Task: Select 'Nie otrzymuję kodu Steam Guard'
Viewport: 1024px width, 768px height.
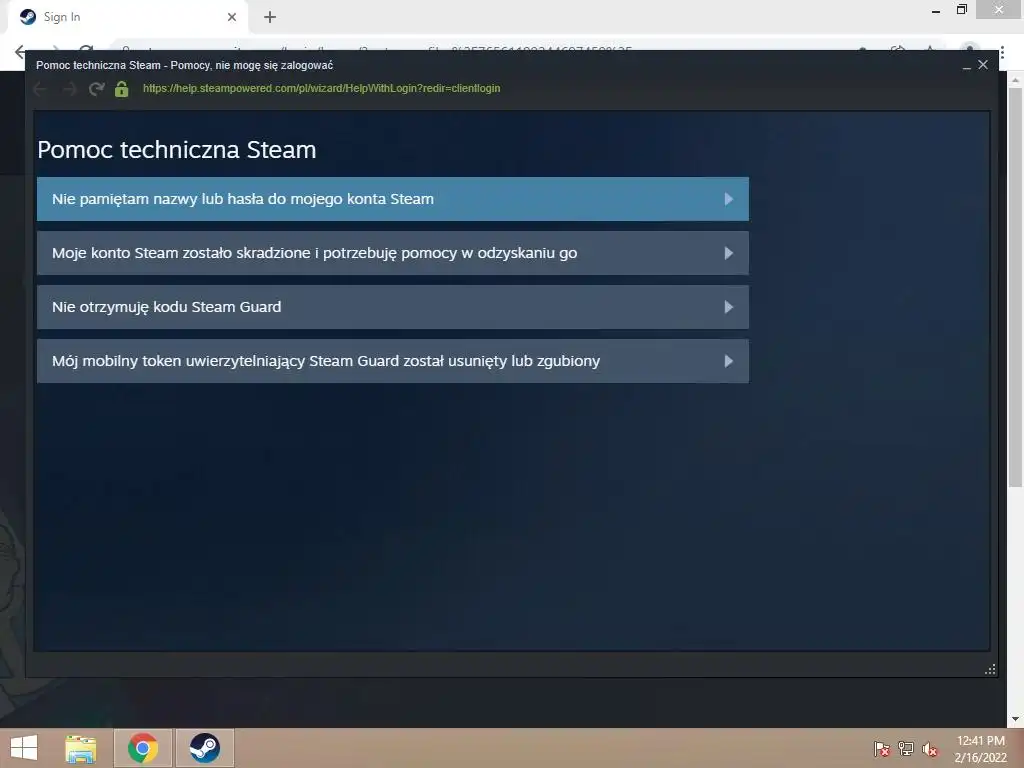Action: pyautogui.click(x=392, y=307)
